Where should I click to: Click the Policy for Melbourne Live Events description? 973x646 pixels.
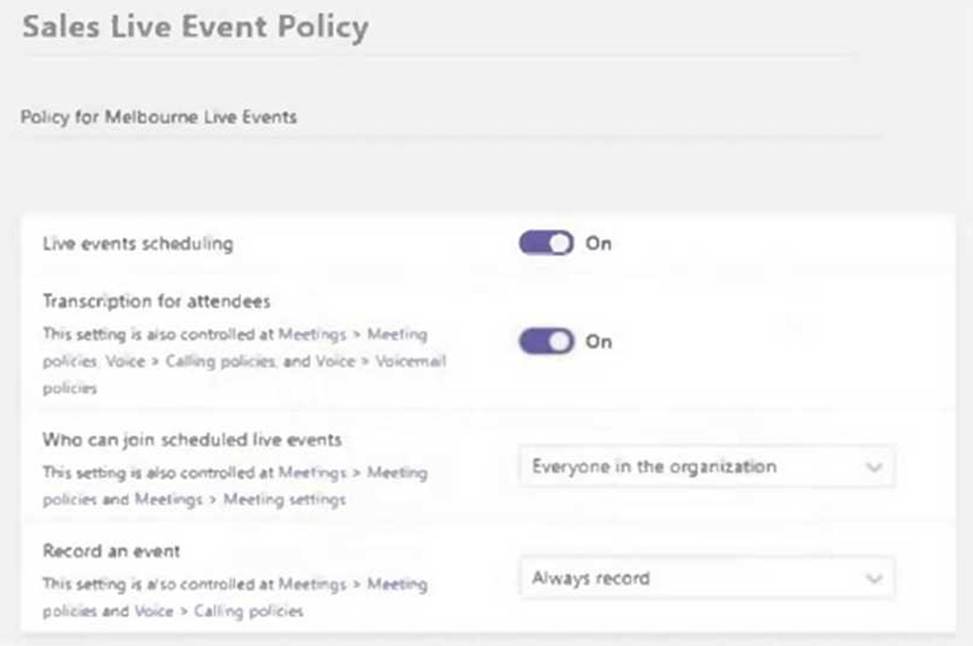click(159, 117)
